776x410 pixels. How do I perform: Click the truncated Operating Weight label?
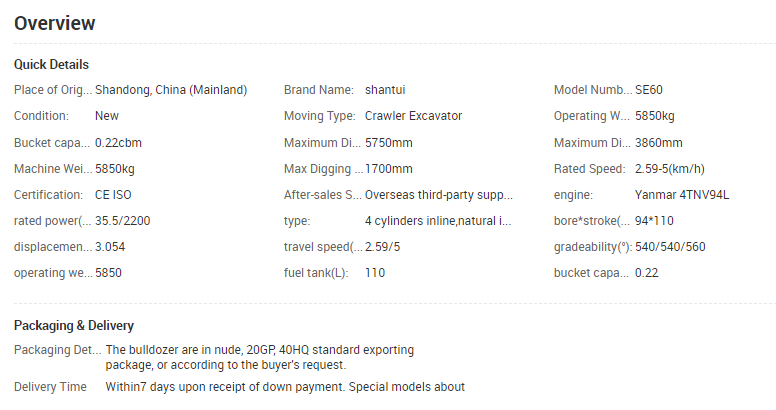592,116
